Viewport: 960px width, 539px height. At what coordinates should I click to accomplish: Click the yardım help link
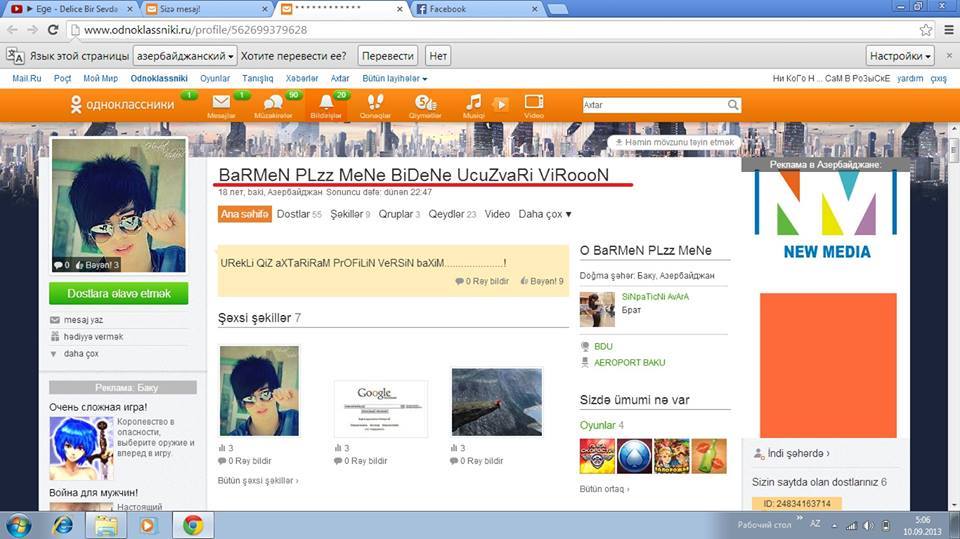click(x=910, y=78)
